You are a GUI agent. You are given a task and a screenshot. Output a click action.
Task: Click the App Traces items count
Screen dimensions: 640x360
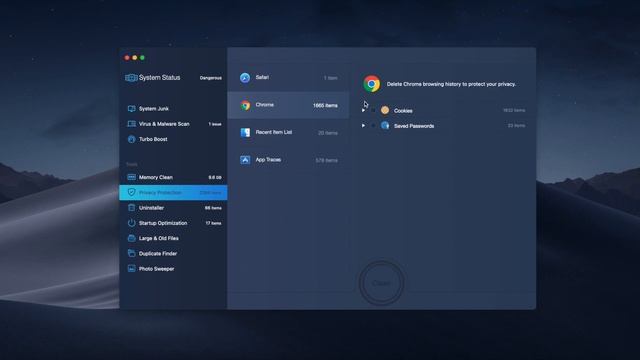tap(327, 160)
